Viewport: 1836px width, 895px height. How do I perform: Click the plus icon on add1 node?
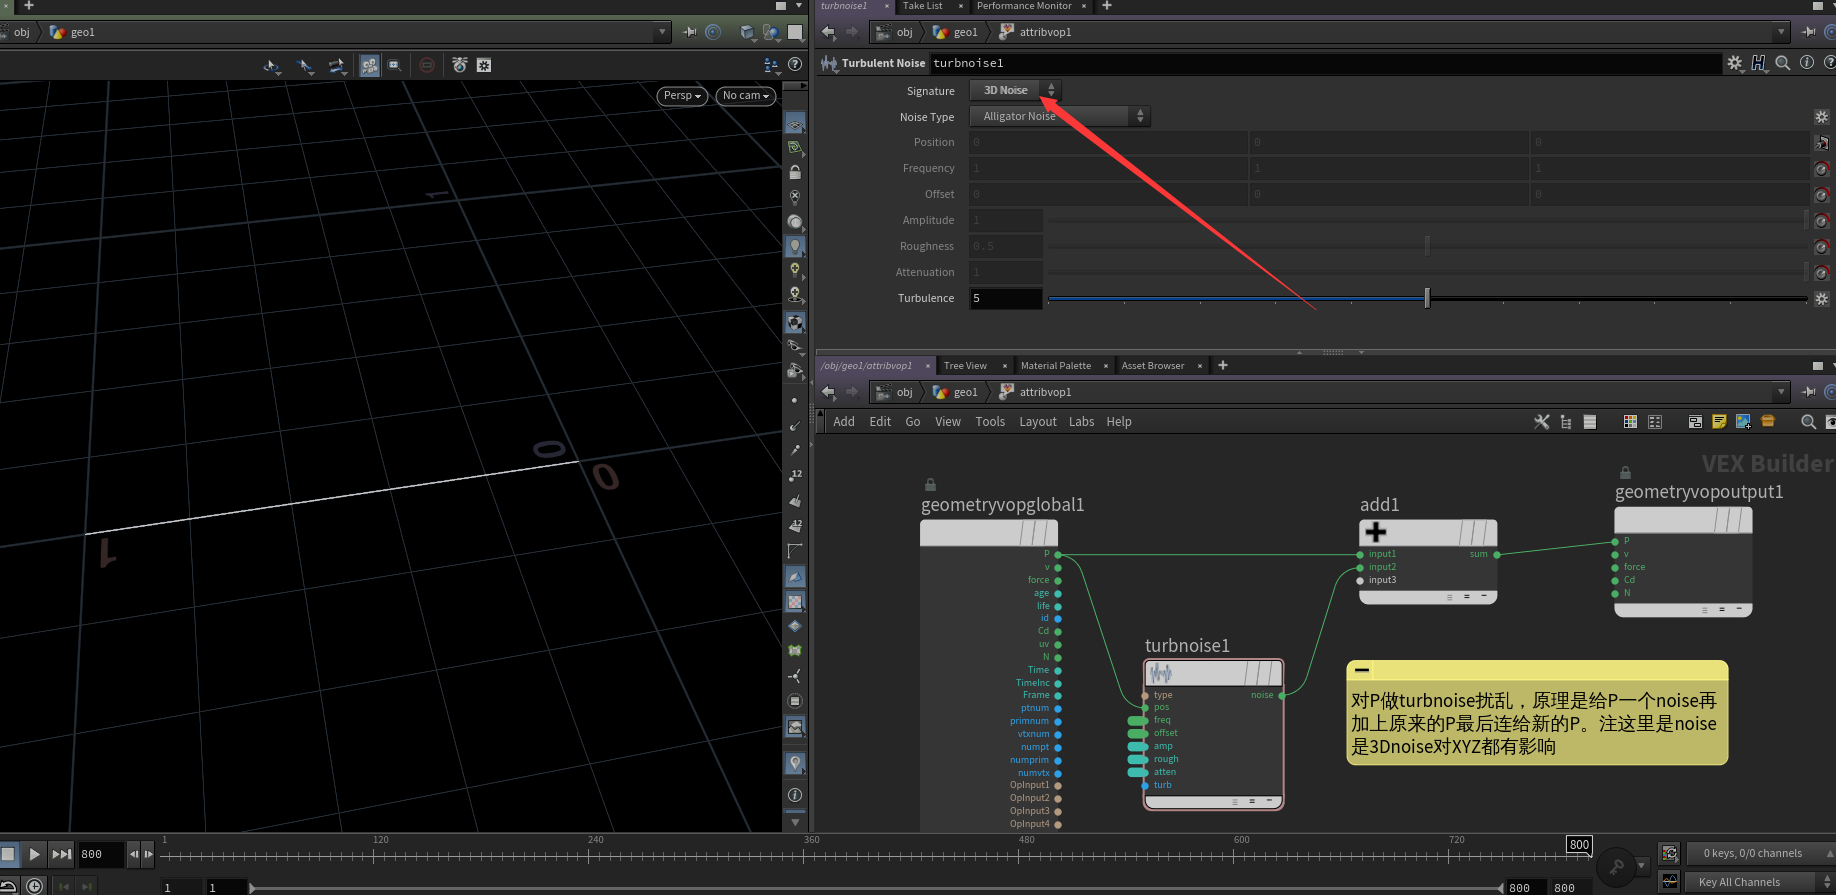click(x=1376, y=533)
